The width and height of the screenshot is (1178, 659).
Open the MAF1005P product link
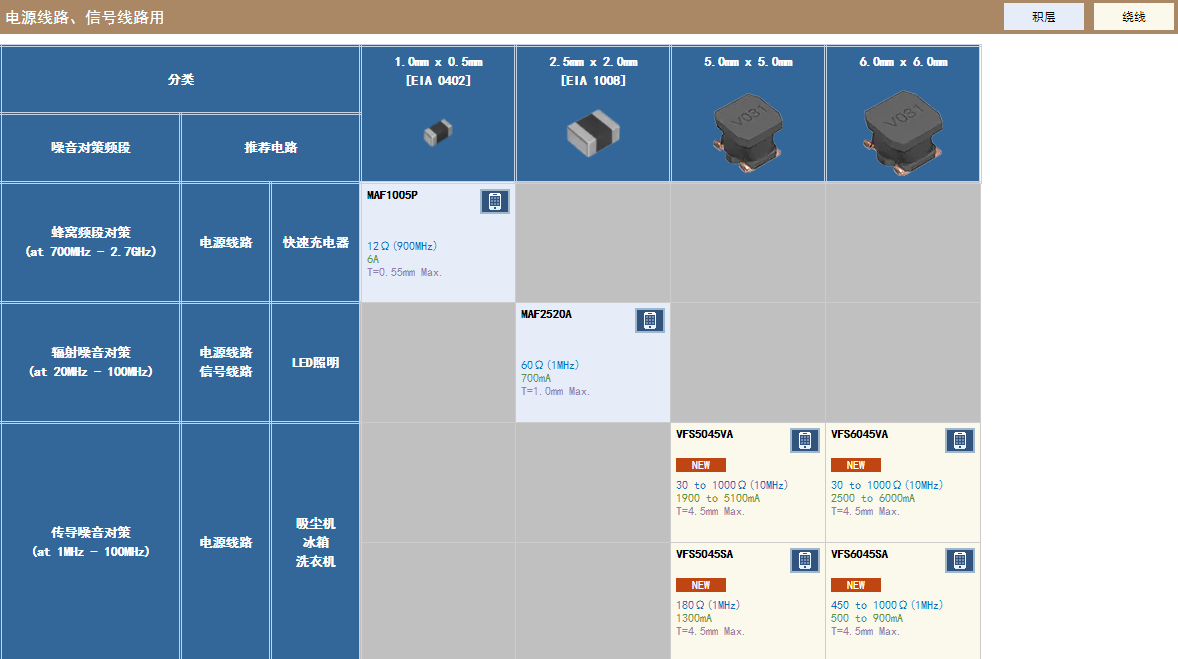point(392,195)
